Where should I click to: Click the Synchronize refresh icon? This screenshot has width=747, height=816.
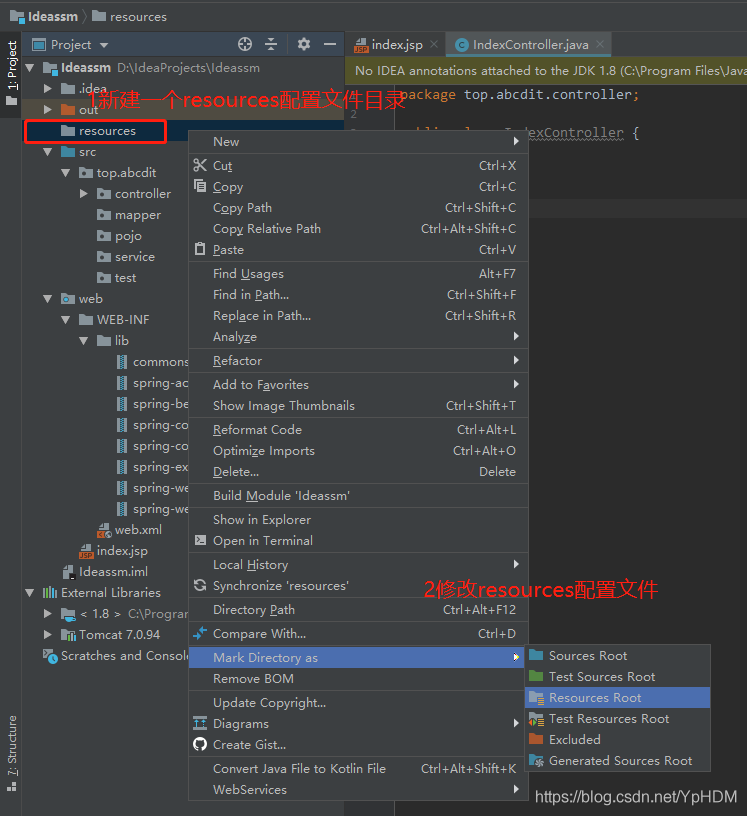pos(200,585)
